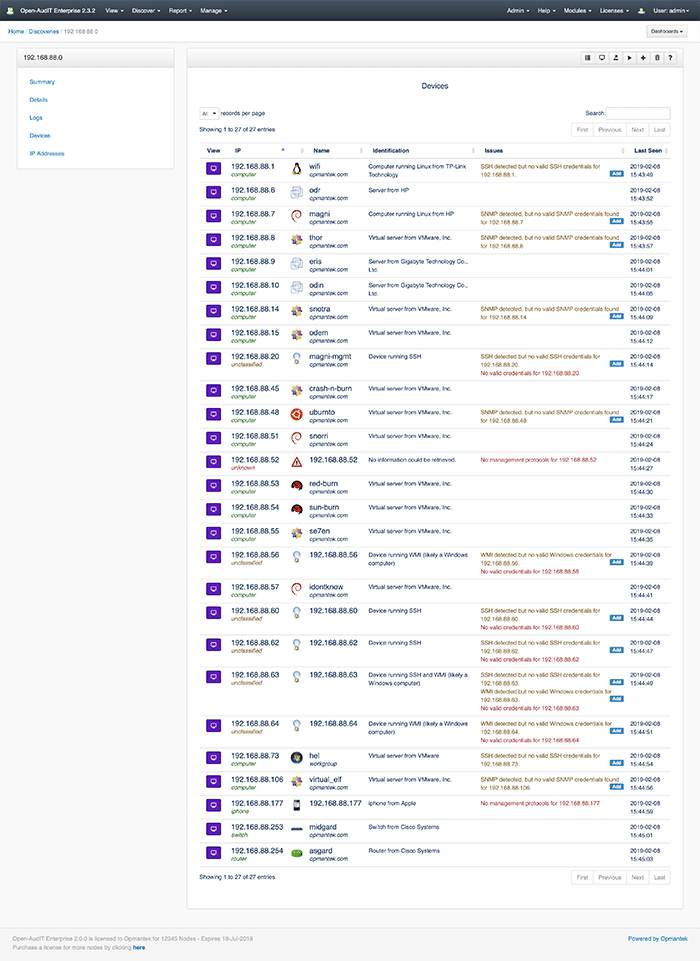
Task: Open the View menu dropdown
Action: click(114, 10)
